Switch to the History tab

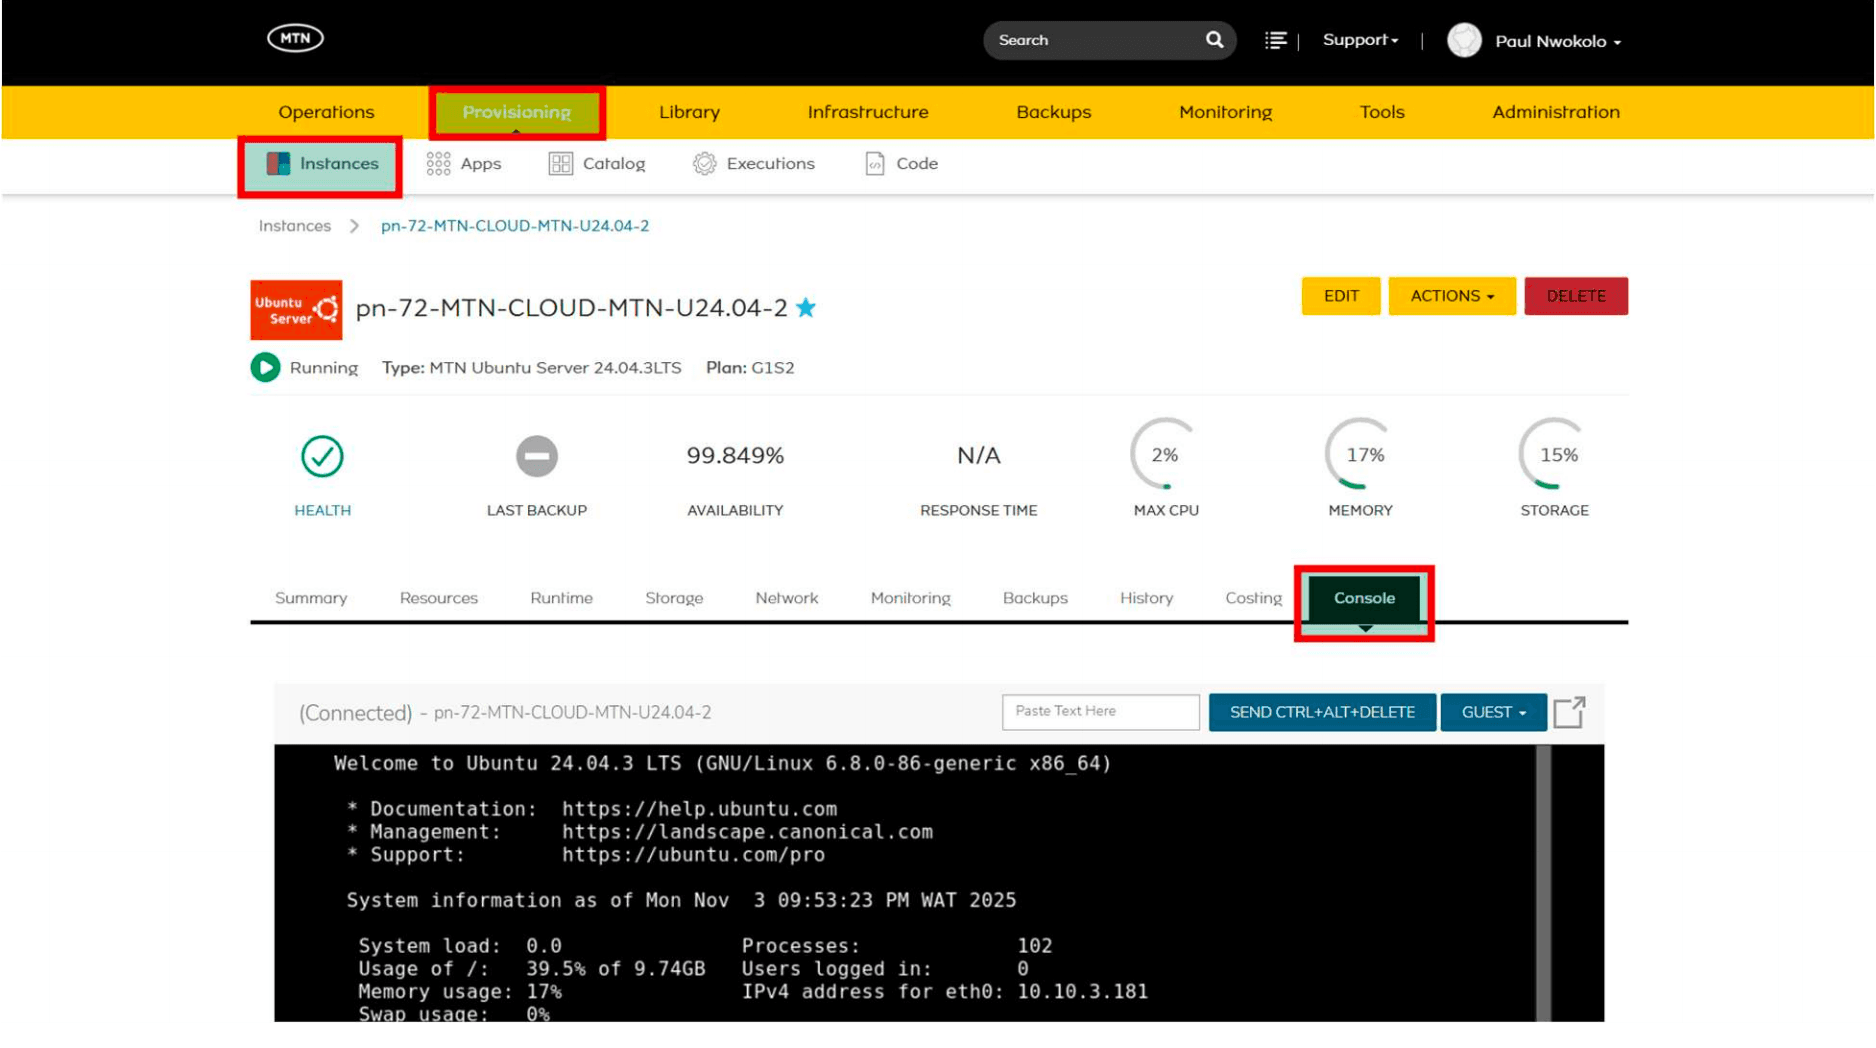[1146, 598]
